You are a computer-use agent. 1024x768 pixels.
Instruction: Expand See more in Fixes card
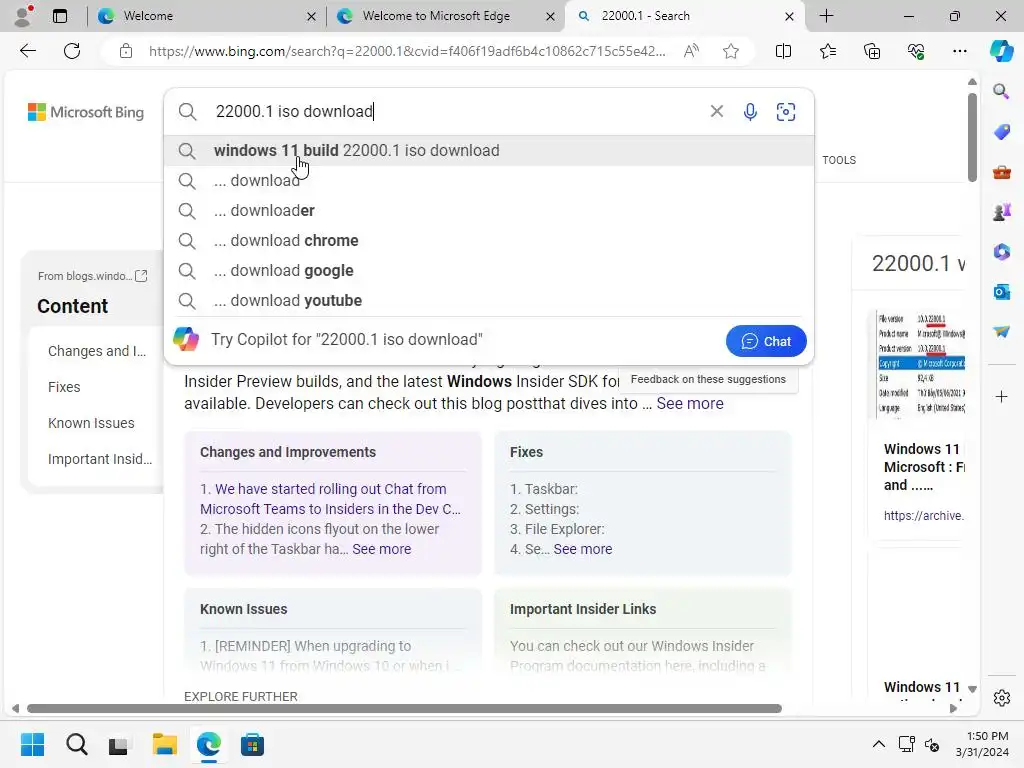click(583, 549)
